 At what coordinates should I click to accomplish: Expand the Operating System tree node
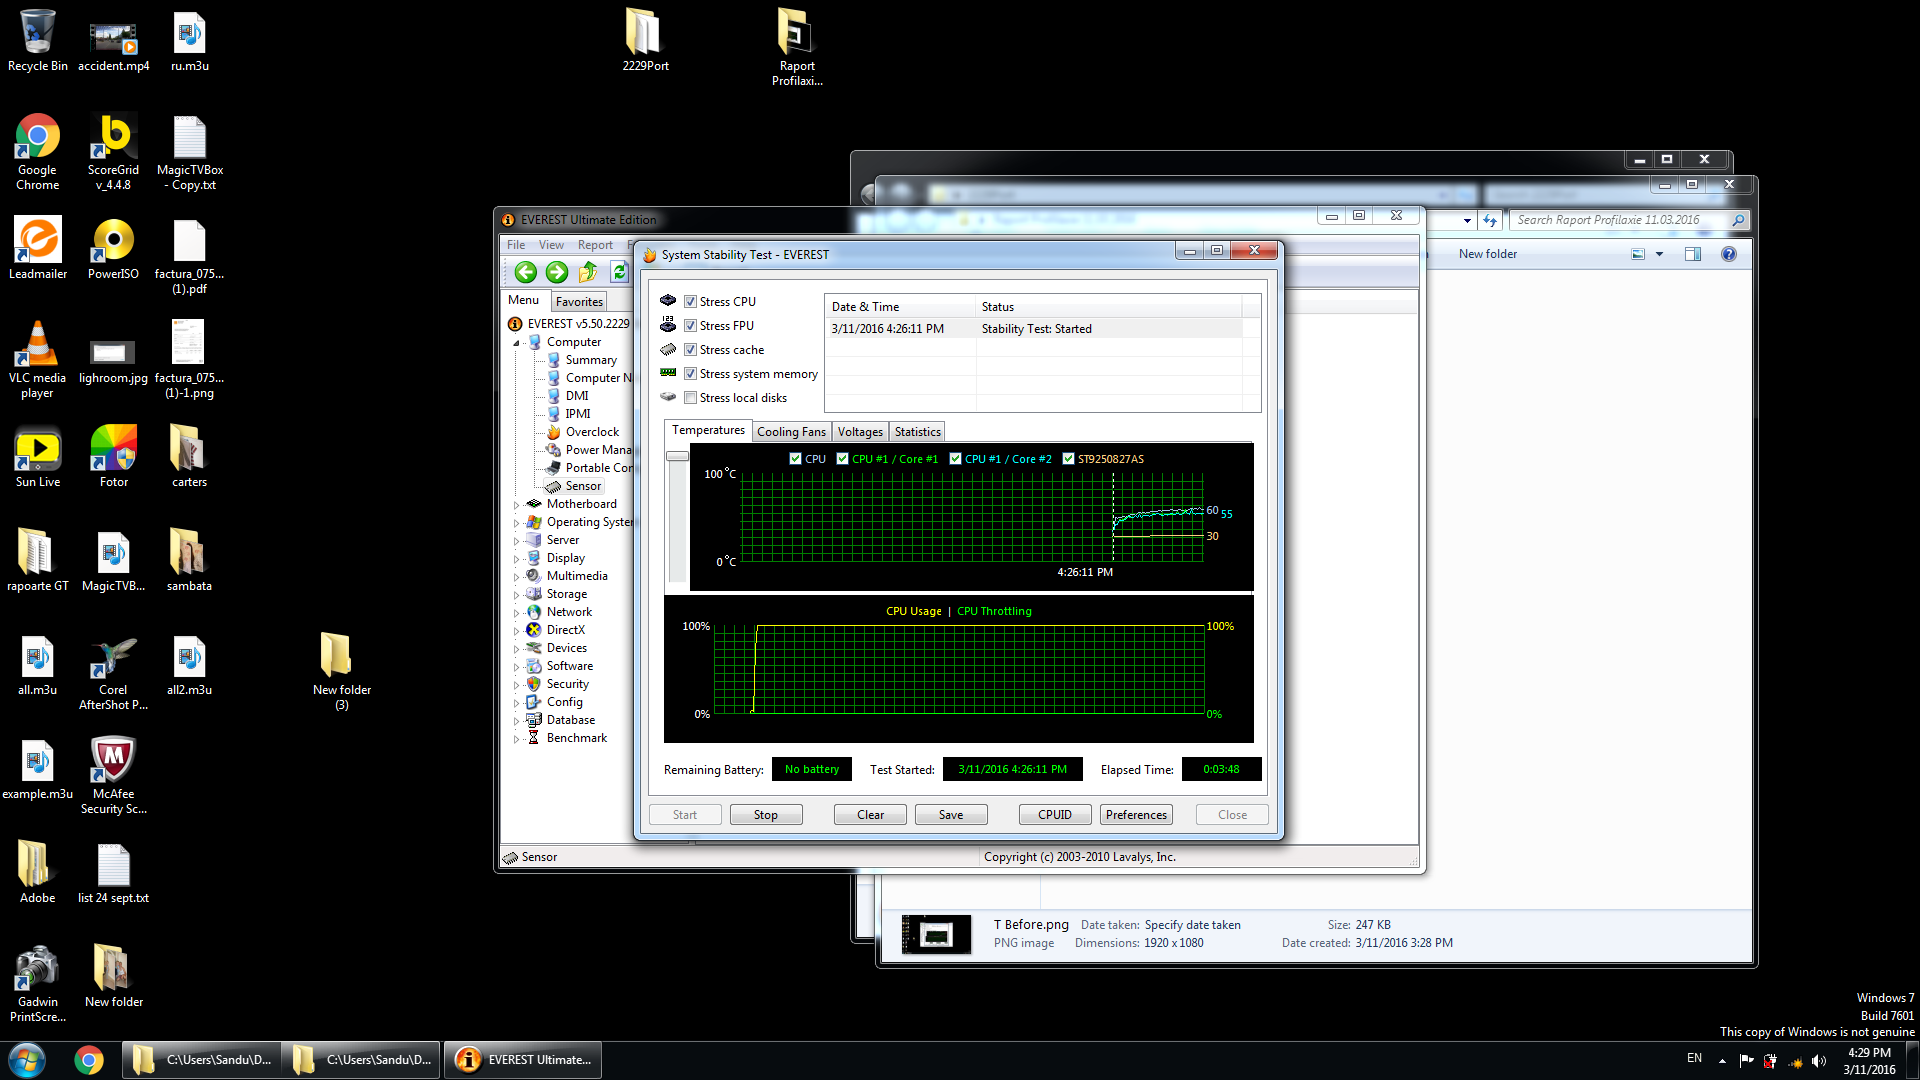click(517, 523)
